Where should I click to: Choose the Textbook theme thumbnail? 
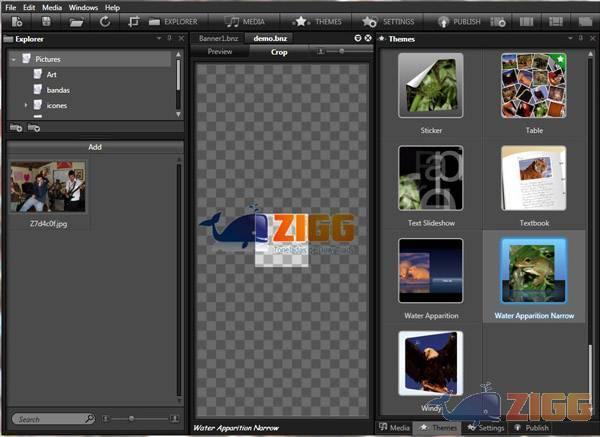pos(533,178)
